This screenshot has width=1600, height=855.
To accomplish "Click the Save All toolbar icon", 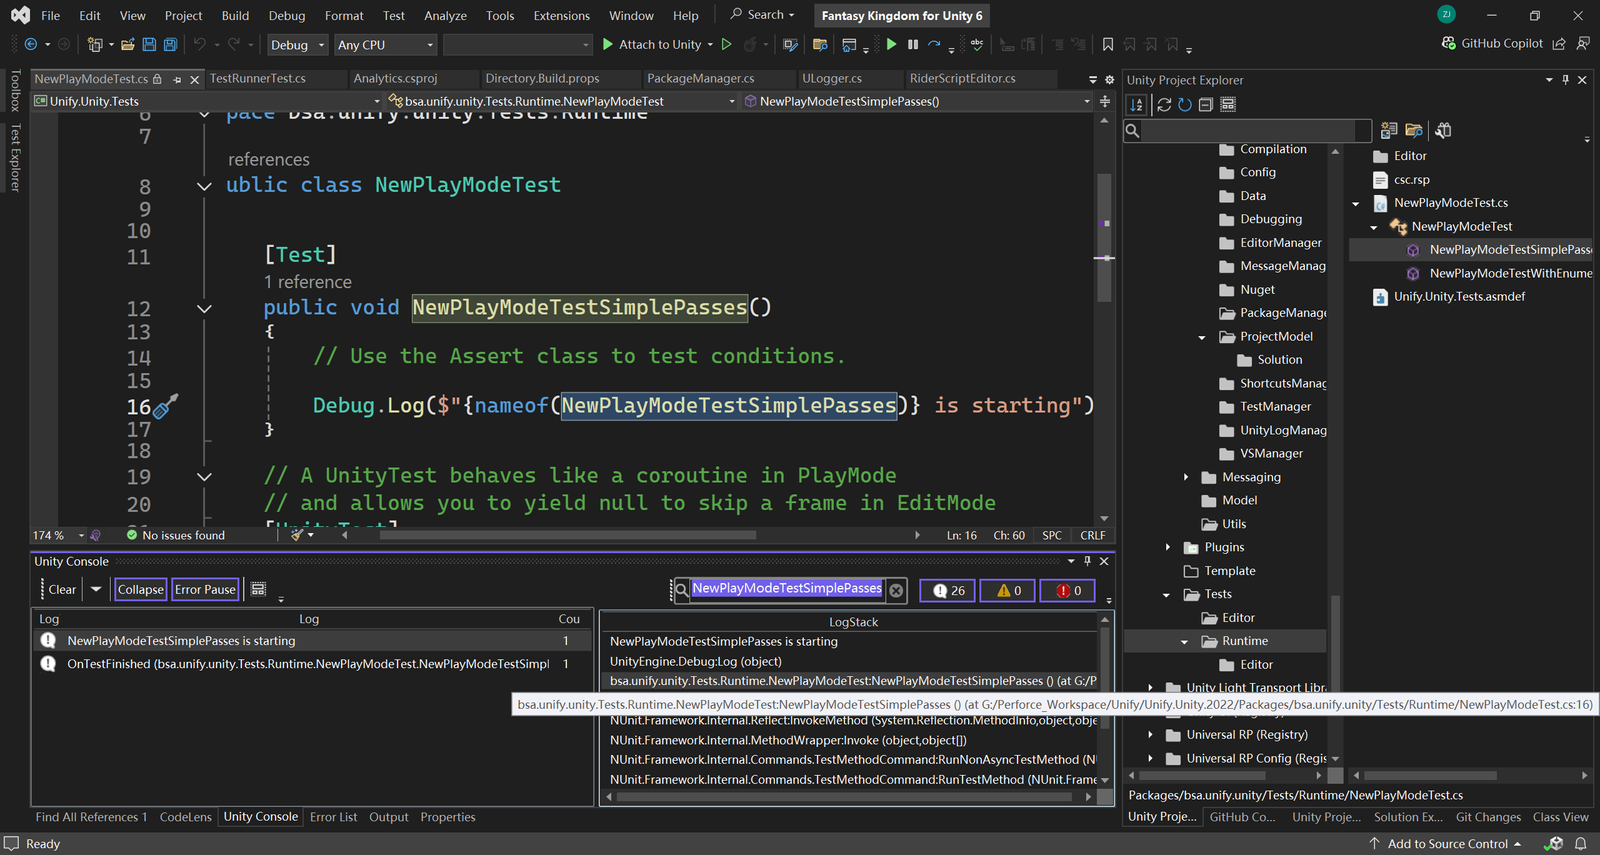I will [x=170, y=45].
